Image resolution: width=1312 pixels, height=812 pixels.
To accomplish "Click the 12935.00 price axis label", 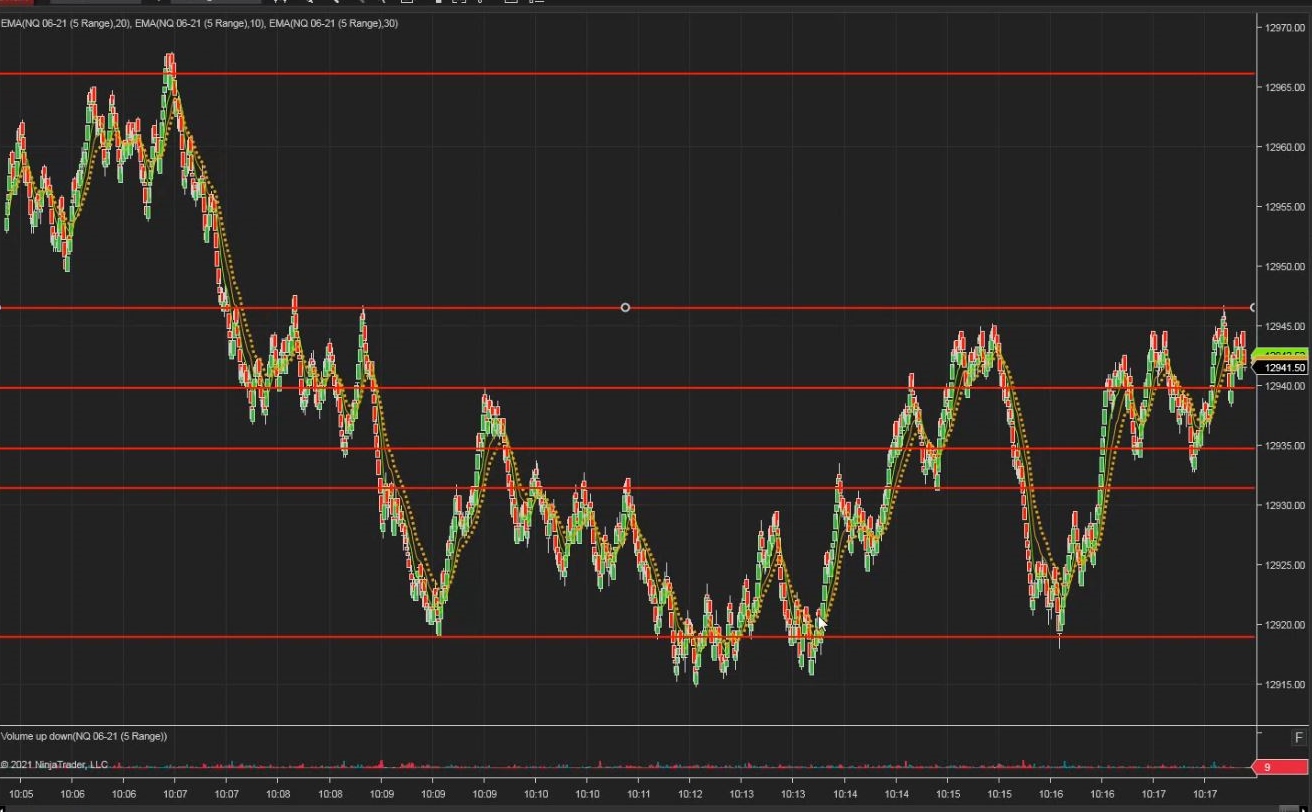I will 1284,446.
